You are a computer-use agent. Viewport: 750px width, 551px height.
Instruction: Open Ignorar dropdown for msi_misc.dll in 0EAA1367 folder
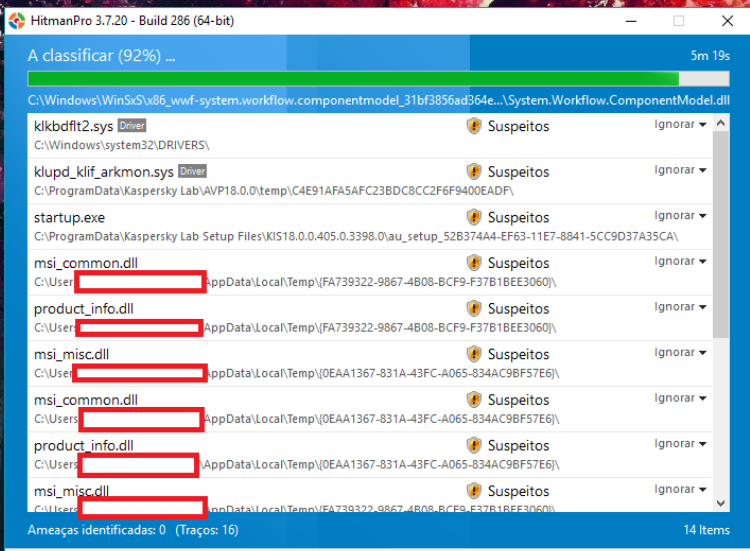point(680,353)
